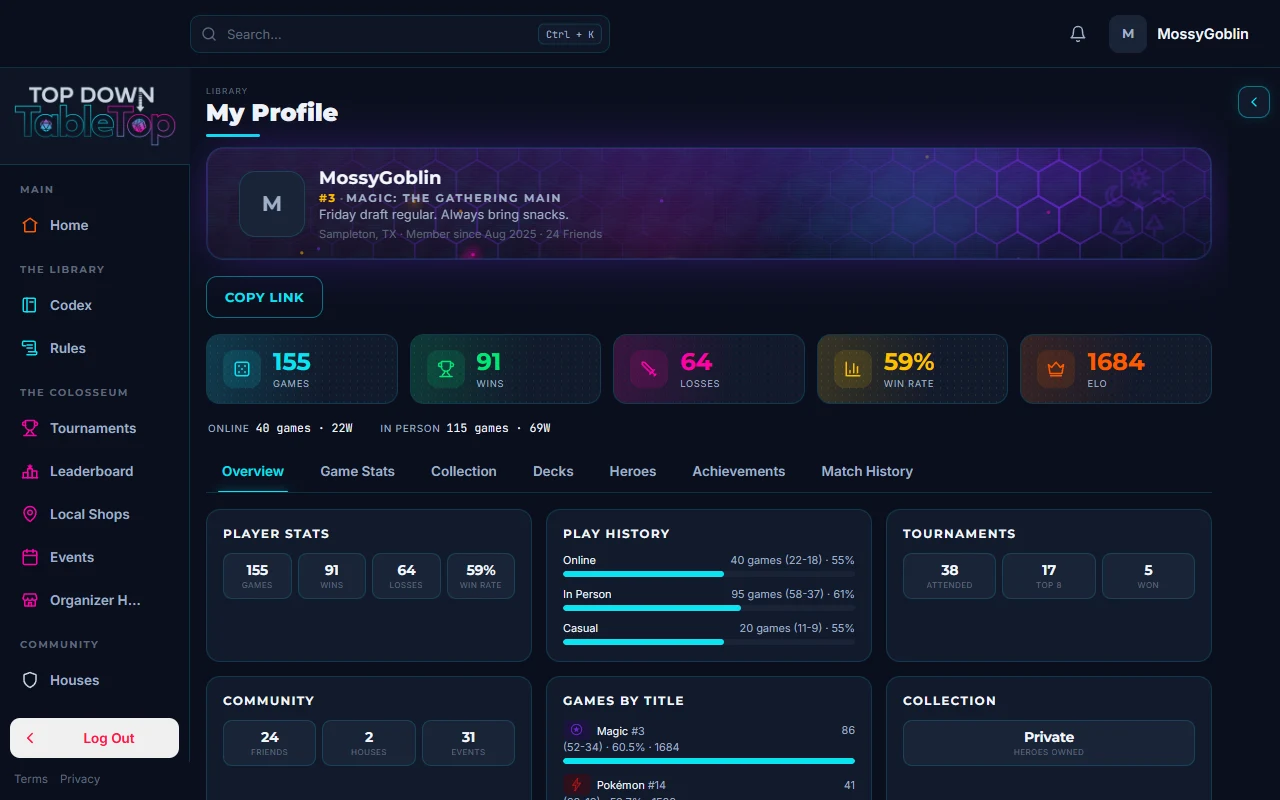The height and width of the screenshot is (800, 1280).
Task: Collapse the side panel with the chevron button
Action: point(1254,102)
